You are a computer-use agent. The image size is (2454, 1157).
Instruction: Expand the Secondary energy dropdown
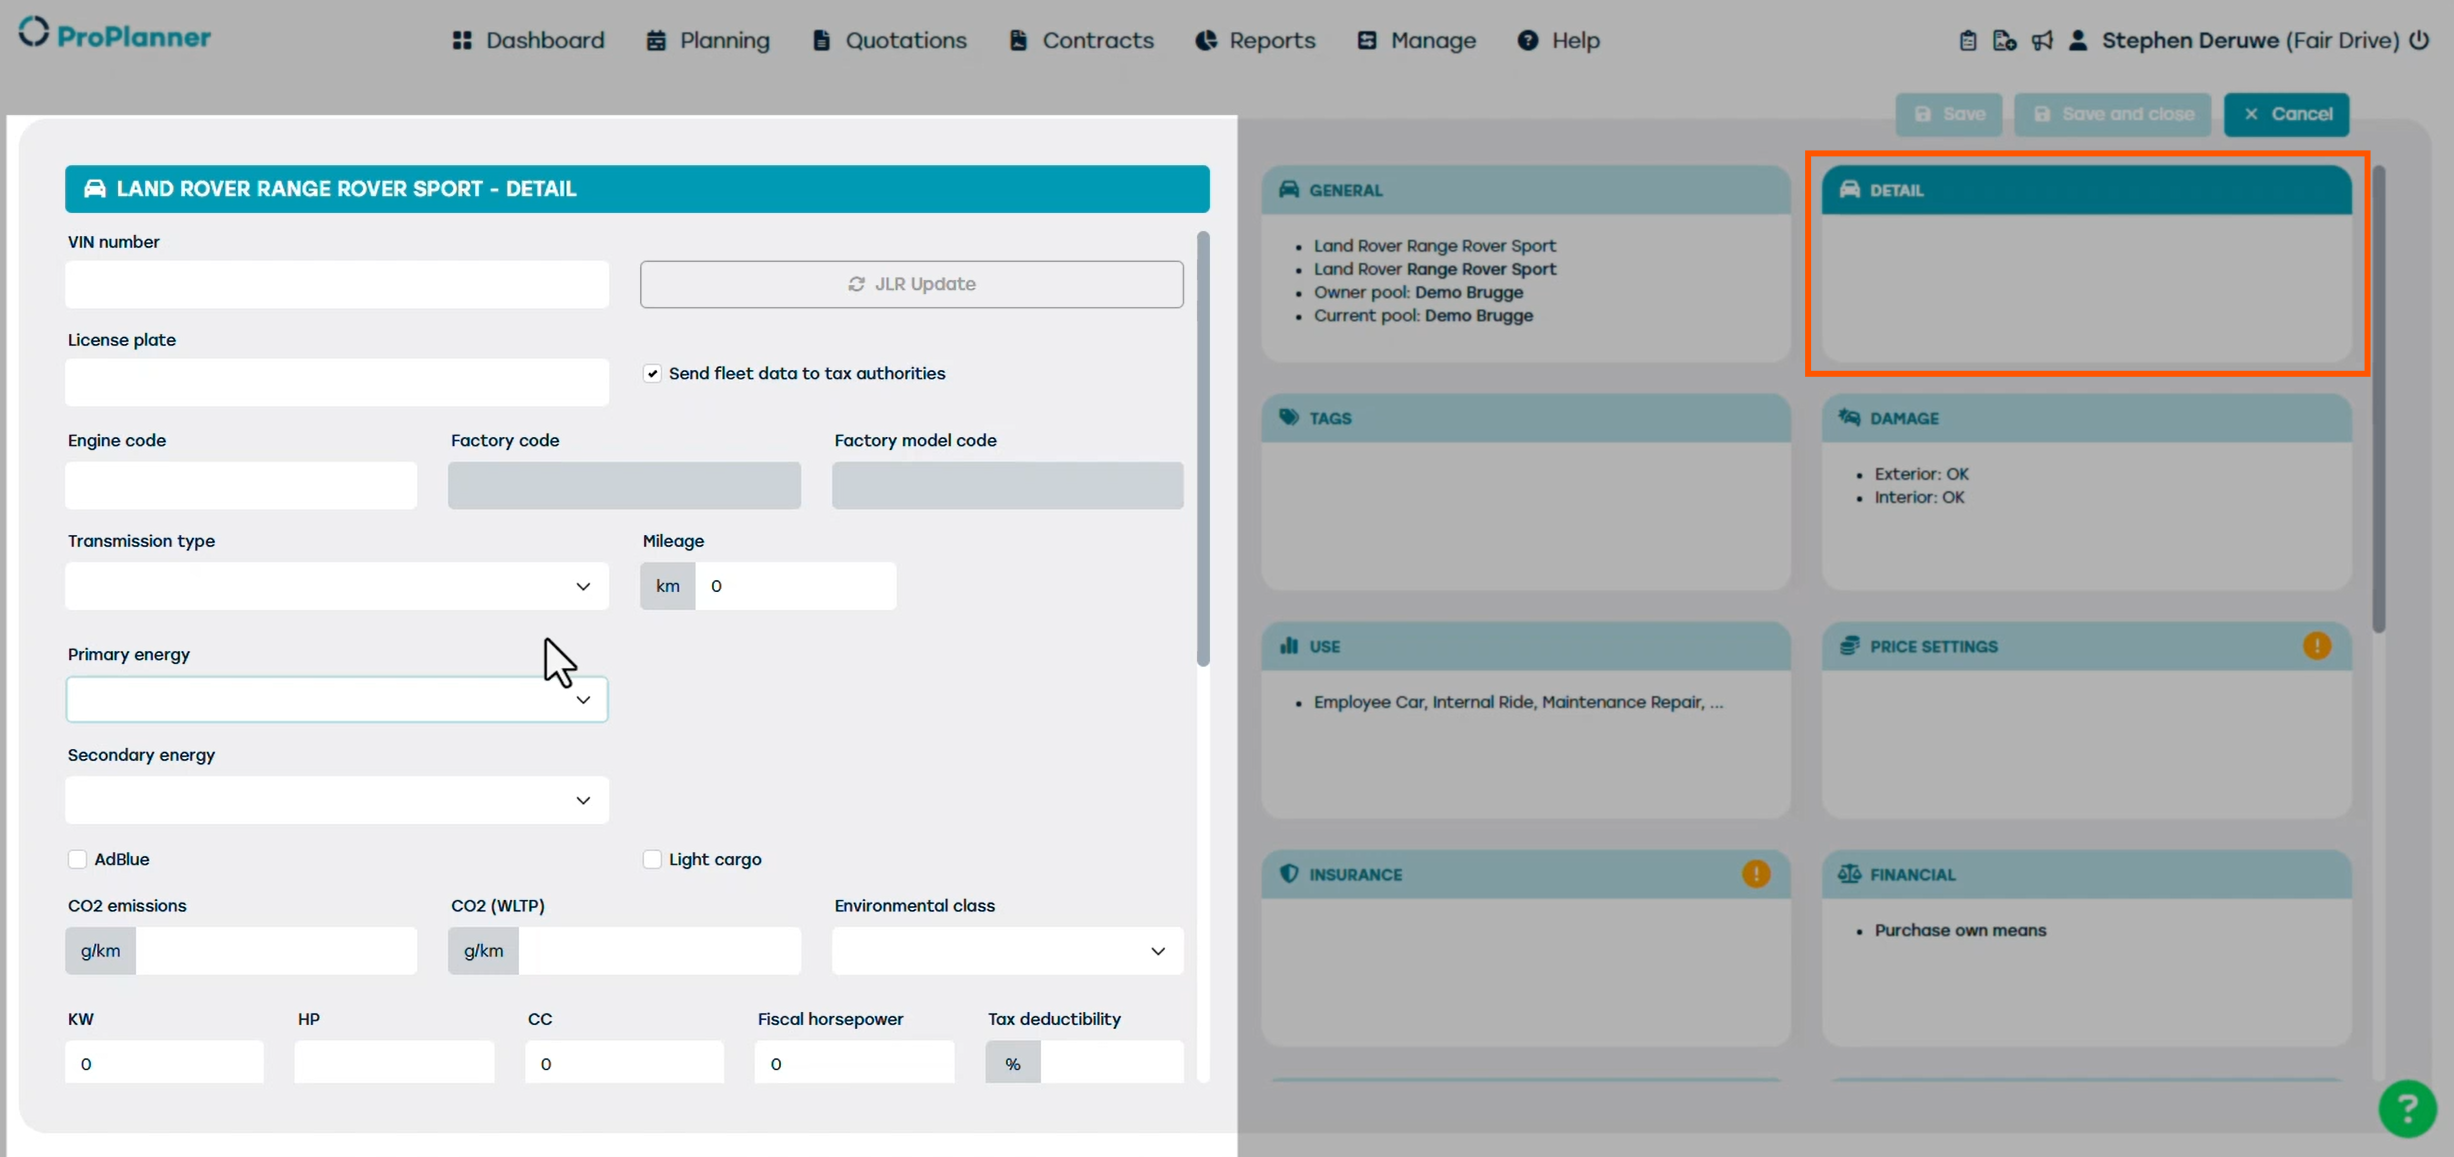click(336, 800)
